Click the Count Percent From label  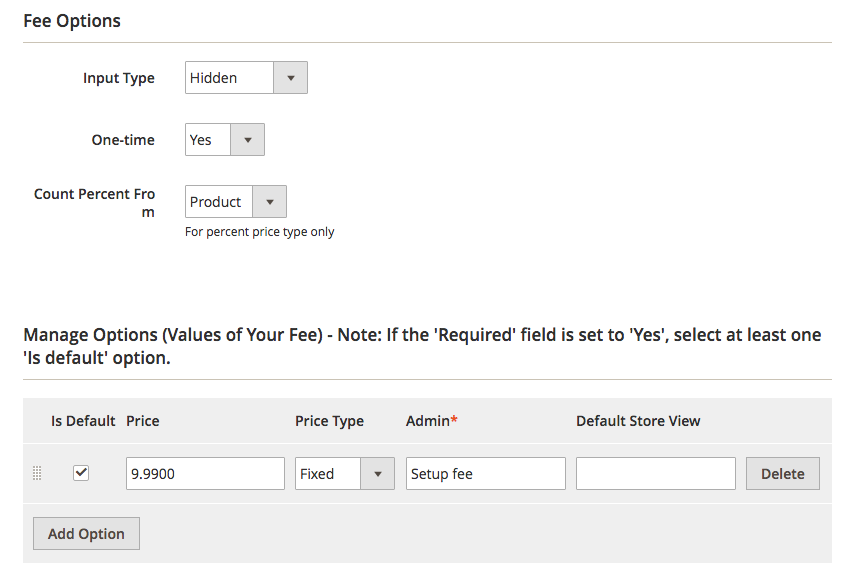95,202
